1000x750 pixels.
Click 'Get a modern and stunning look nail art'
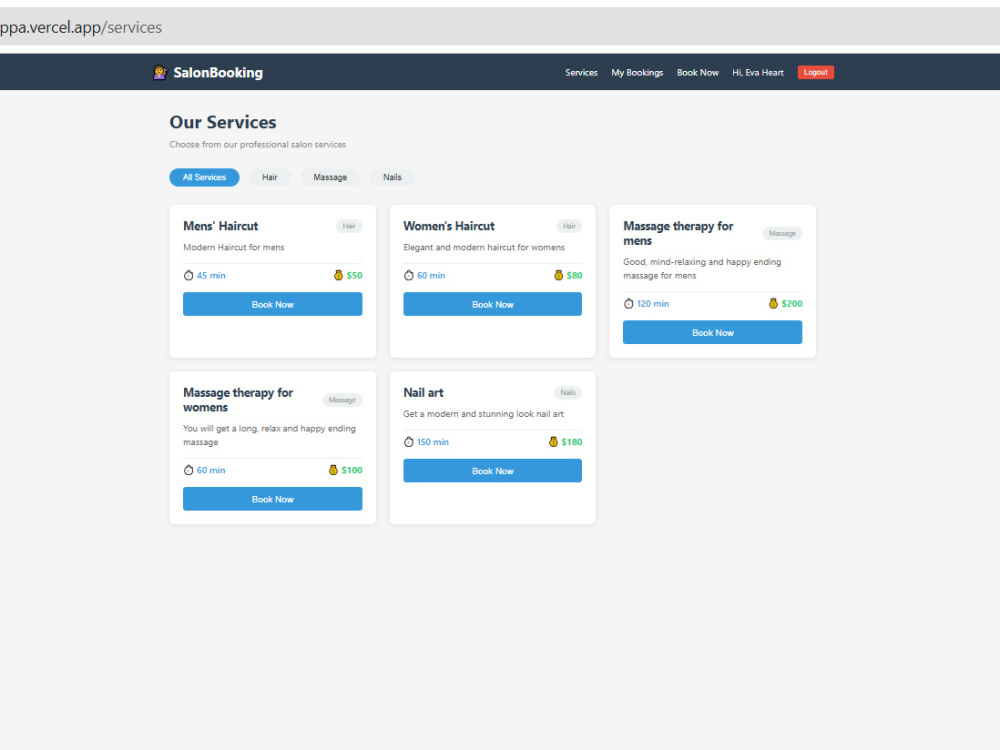click(483, 414)
